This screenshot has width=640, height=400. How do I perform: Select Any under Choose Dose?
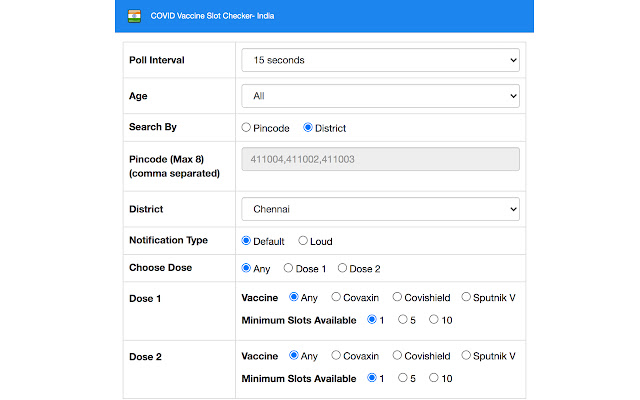247,268
